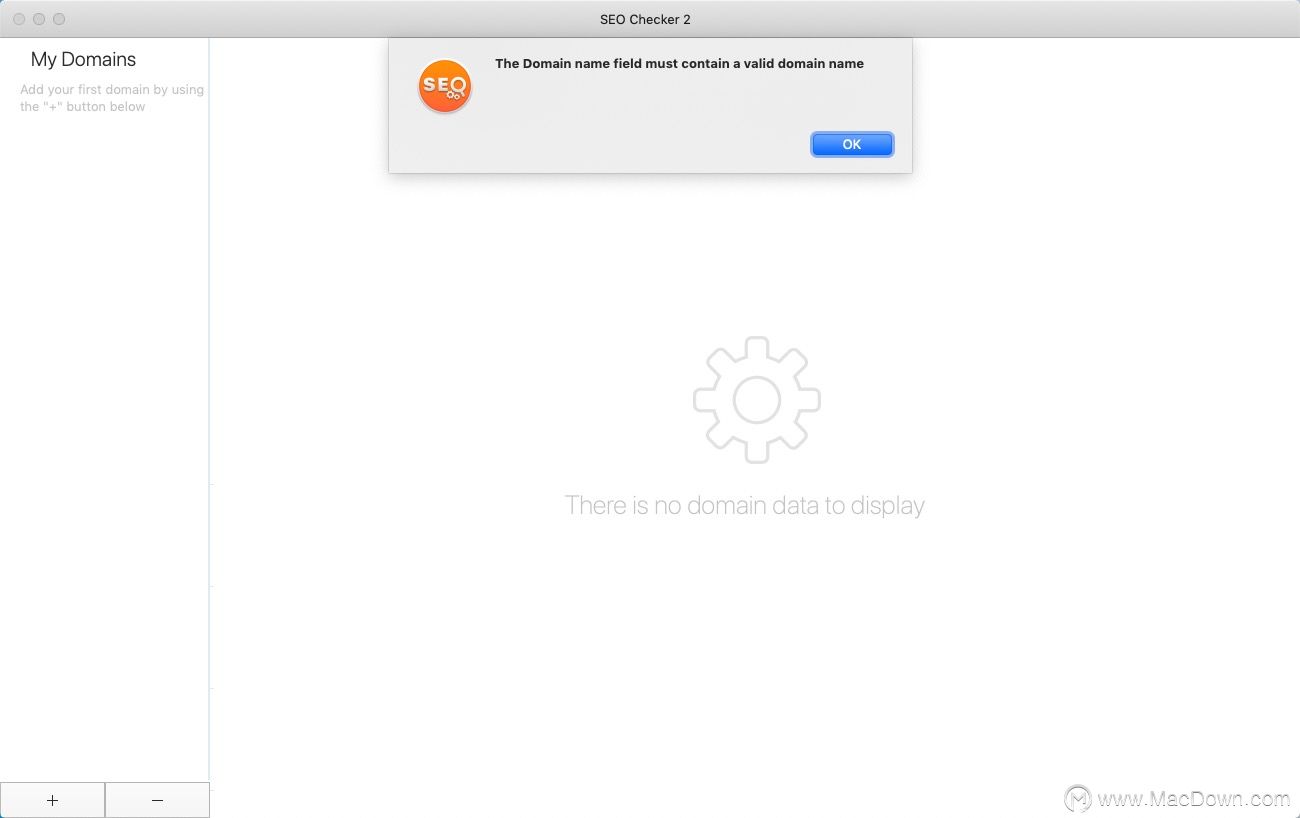The image size is (1300, 818).
Task: Click empty space in the domains sidebar list
Action: click(x=104, y=450)
